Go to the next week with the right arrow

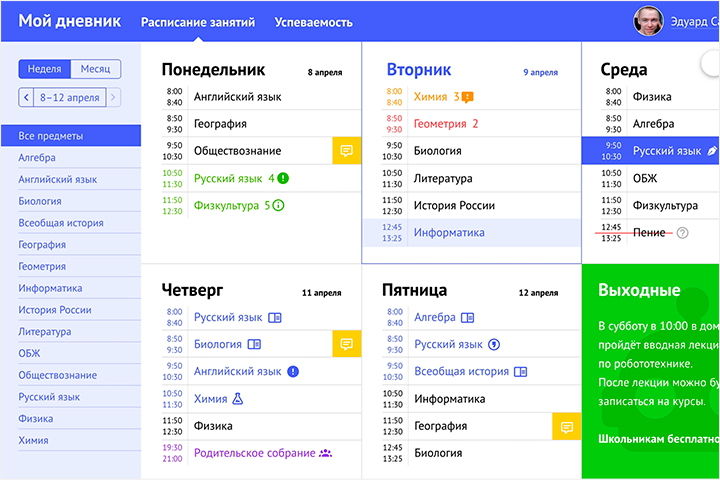(x=114, y=97)
